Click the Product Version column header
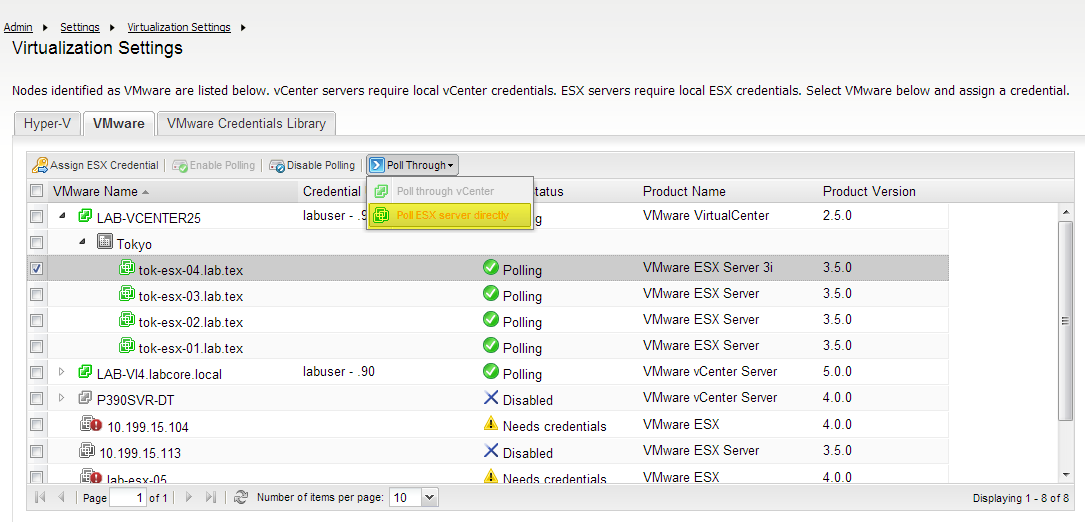 [x=869, y=192]
